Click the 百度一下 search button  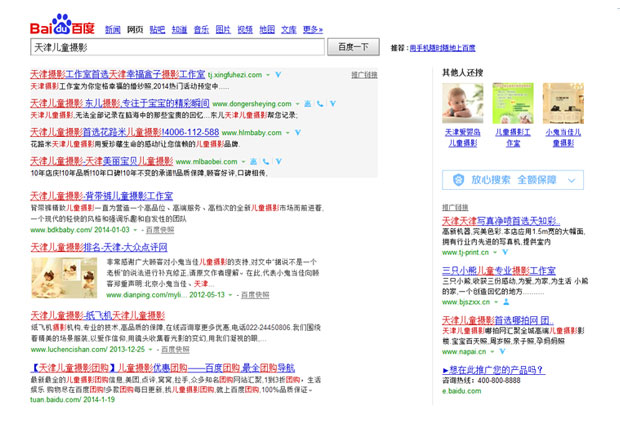(x=353, y=47)
